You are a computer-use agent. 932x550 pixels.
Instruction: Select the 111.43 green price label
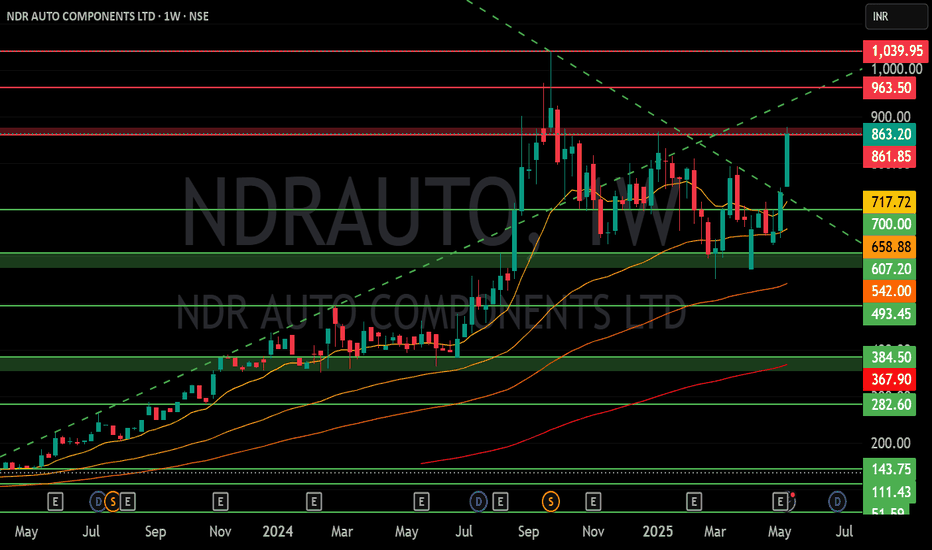tap(890, 492)
